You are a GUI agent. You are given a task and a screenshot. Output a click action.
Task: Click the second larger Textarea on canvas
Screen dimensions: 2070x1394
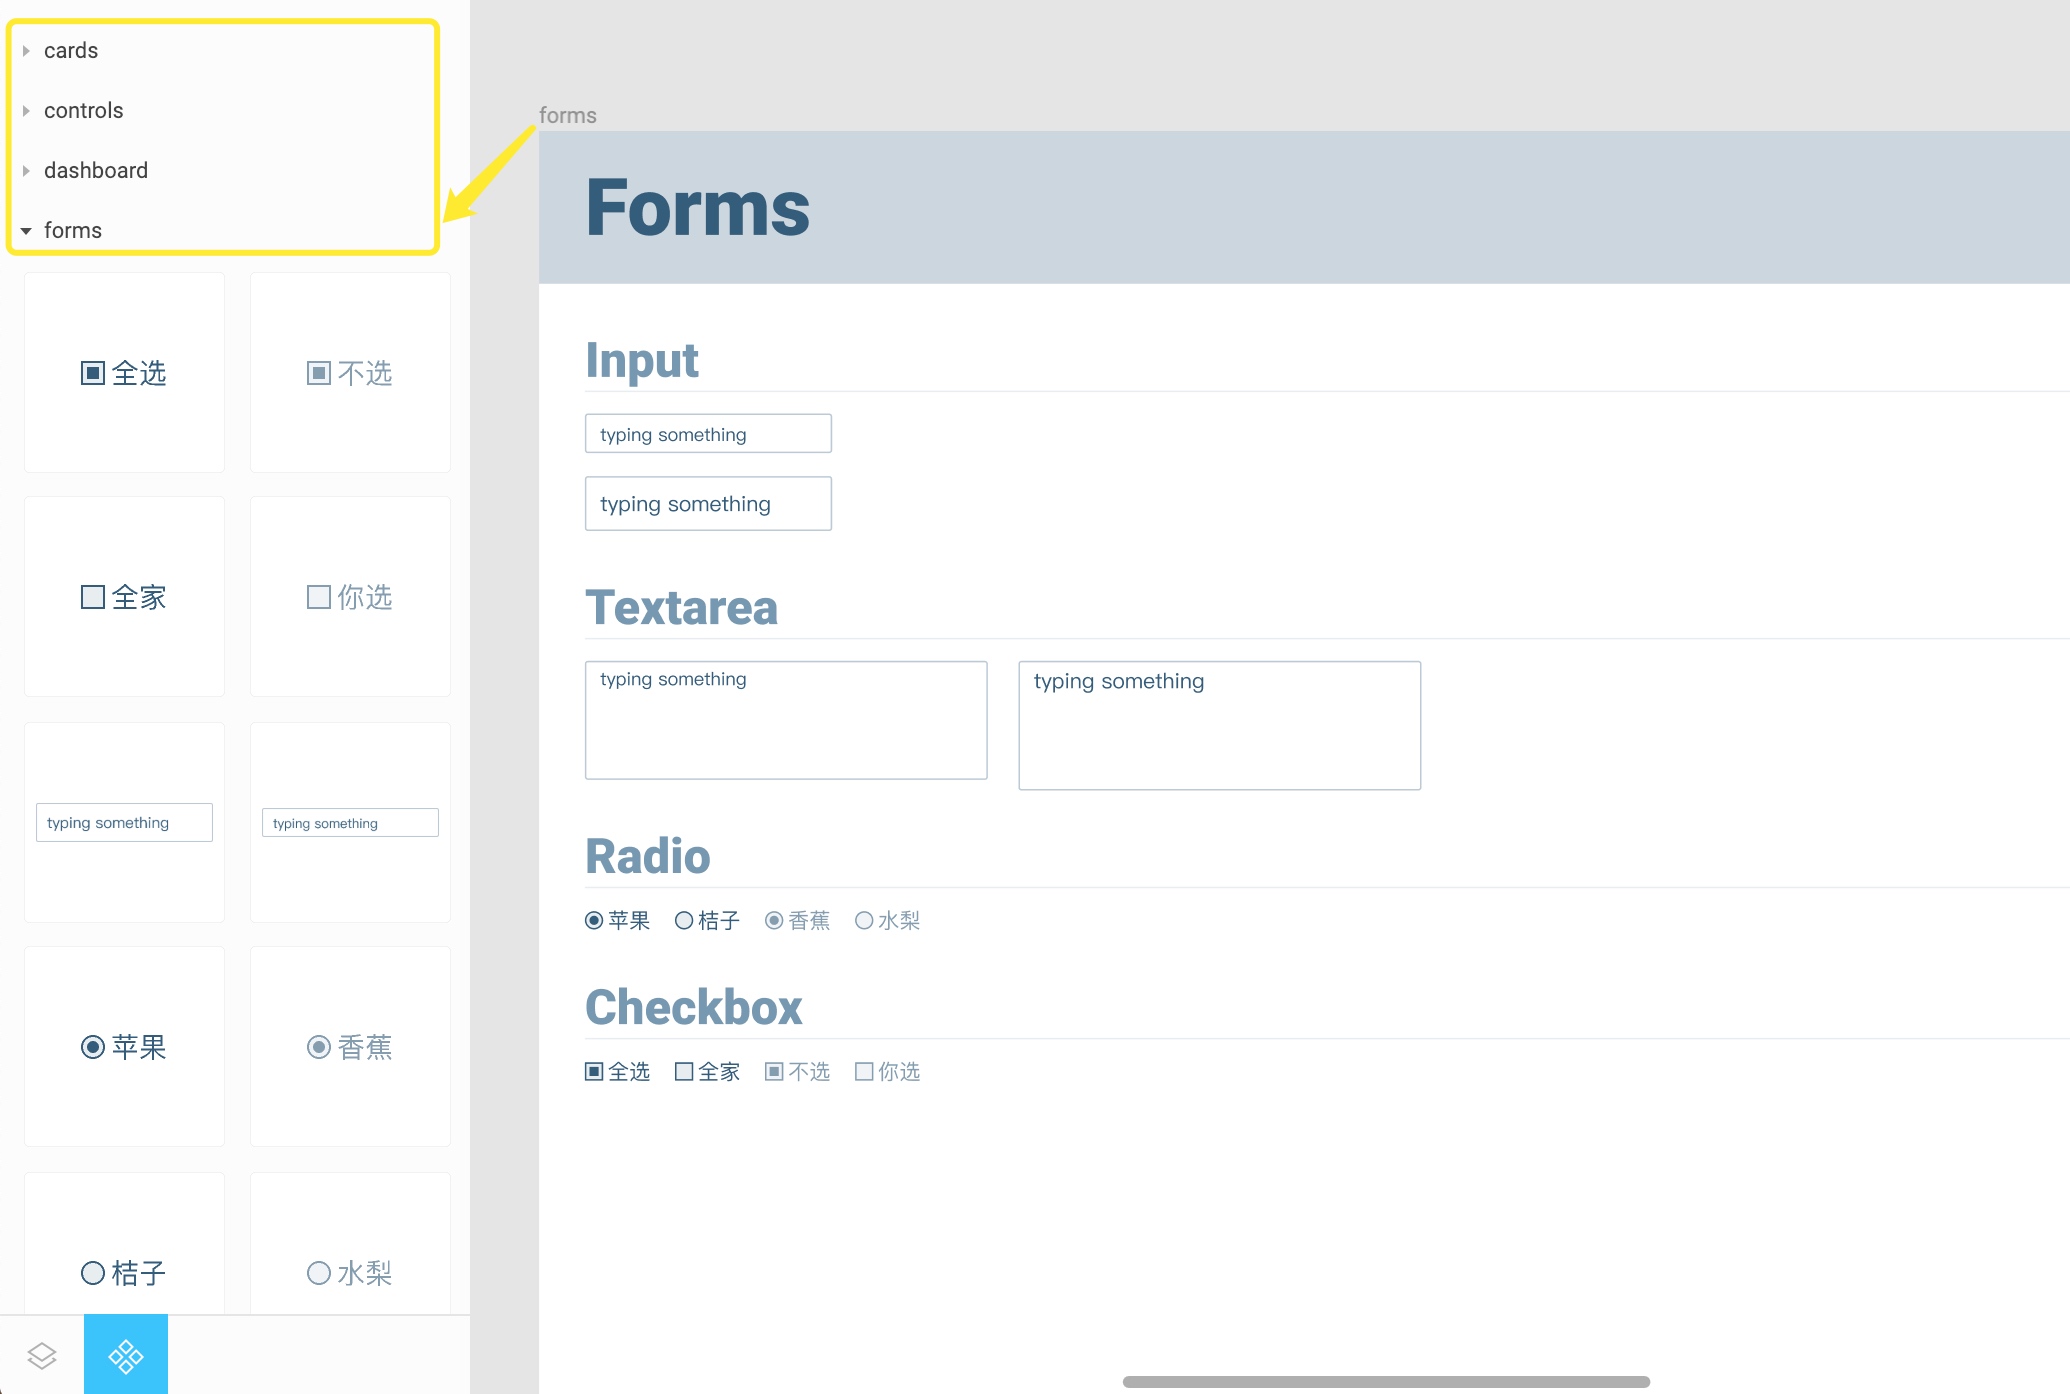coord(1220,726)
